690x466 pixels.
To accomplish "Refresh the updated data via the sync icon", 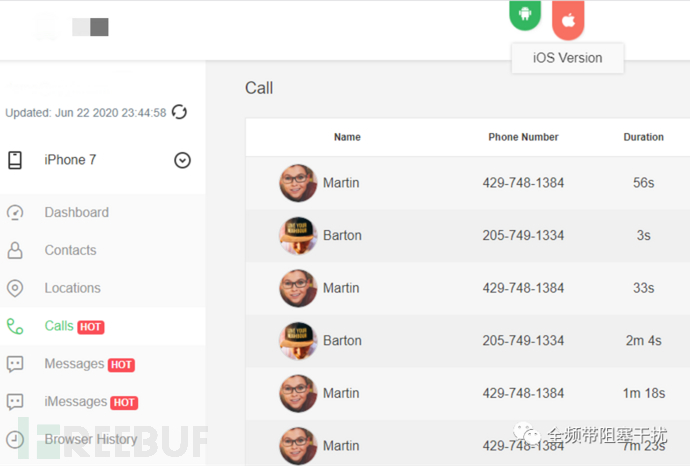I will [x=179, y=112].
